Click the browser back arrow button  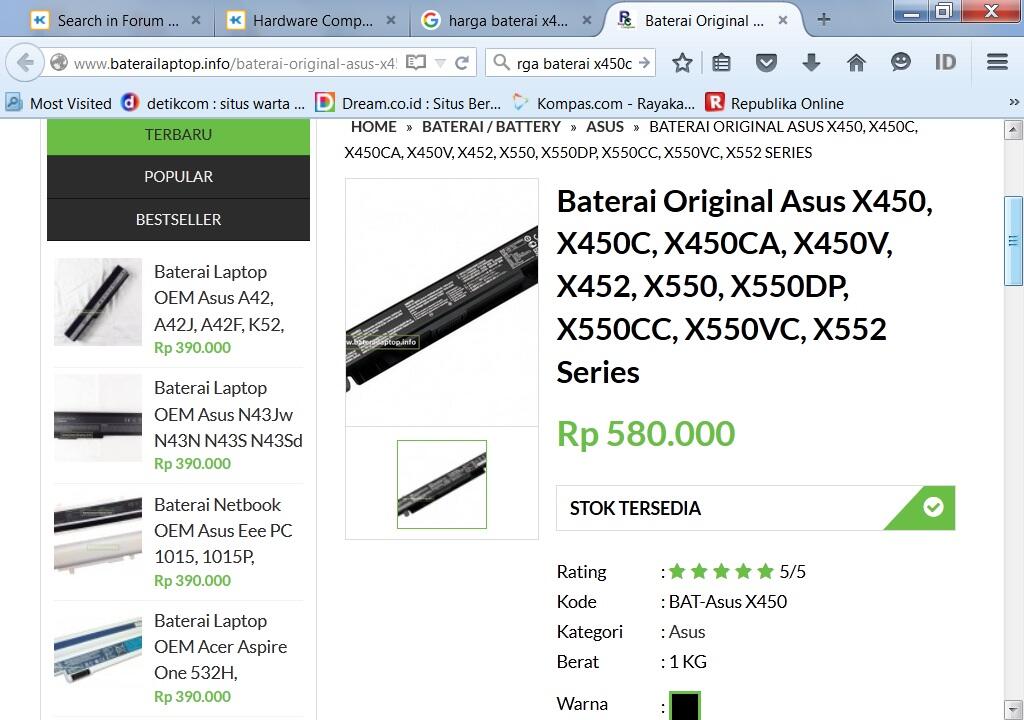coord(25,63)
